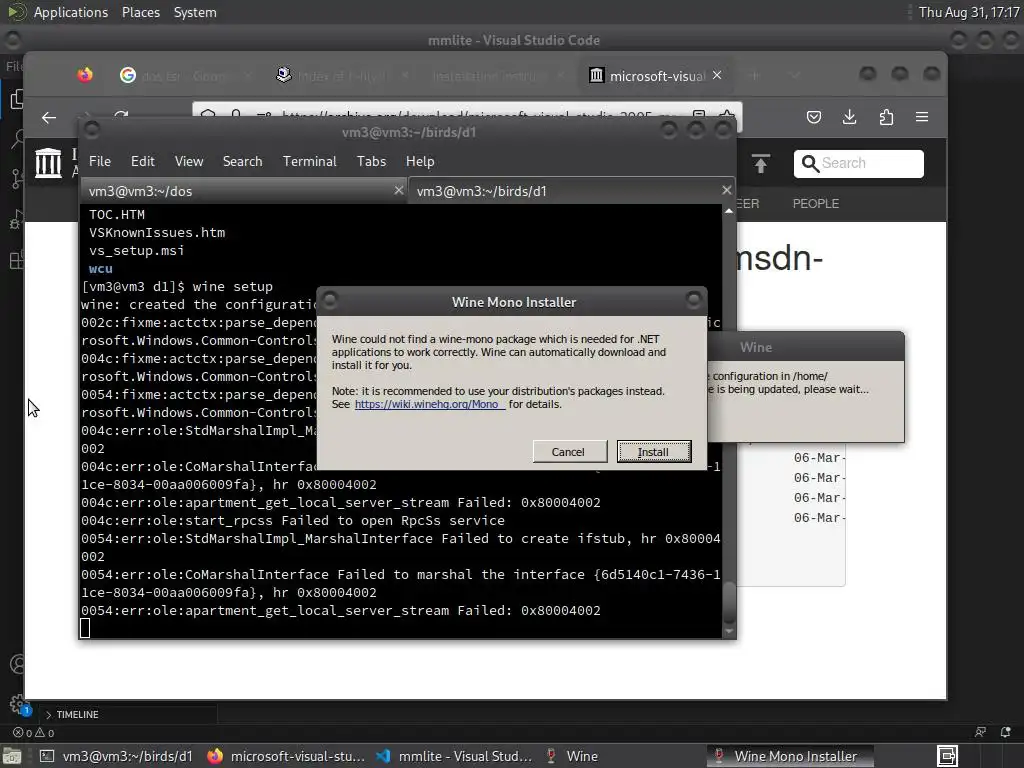Switch to the mmlite - Visual Stud... taskbar entry

click(x=455, y=756)
